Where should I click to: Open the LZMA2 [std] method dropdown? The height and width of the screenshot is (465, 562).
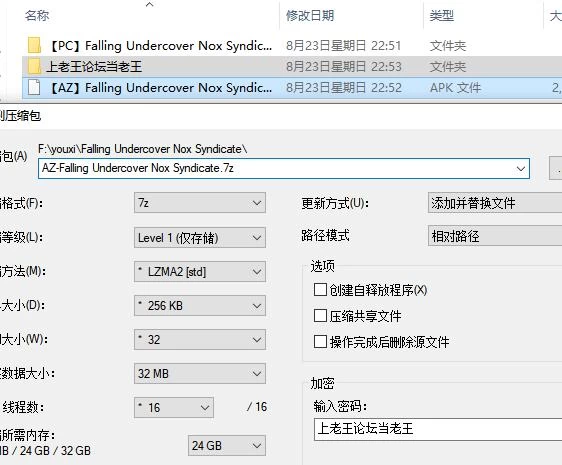pos(200,271)
